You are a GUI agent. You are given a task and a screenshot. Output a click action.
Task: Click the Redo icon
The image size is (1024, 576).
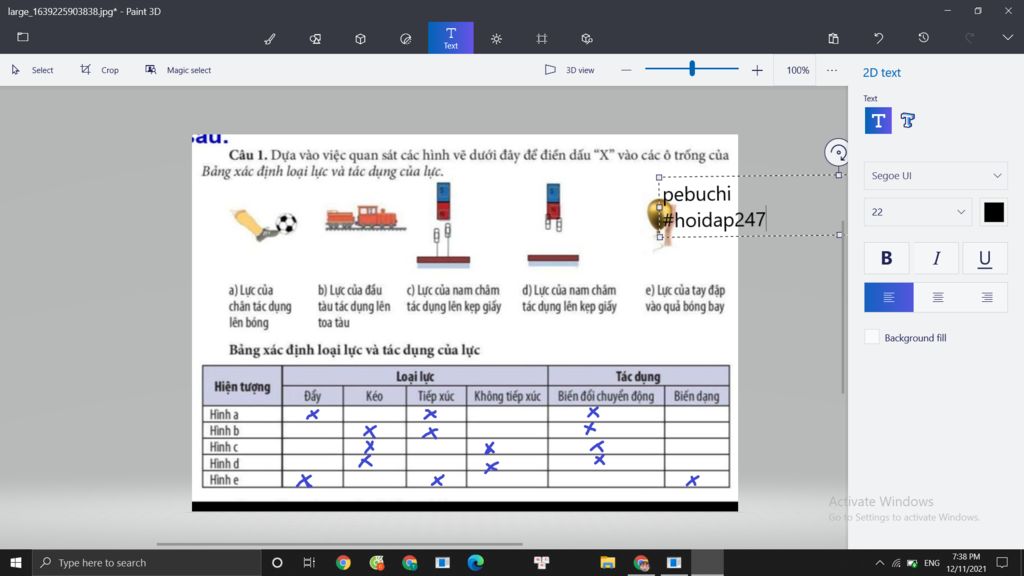pyautogui.click(x=969, y=38)
